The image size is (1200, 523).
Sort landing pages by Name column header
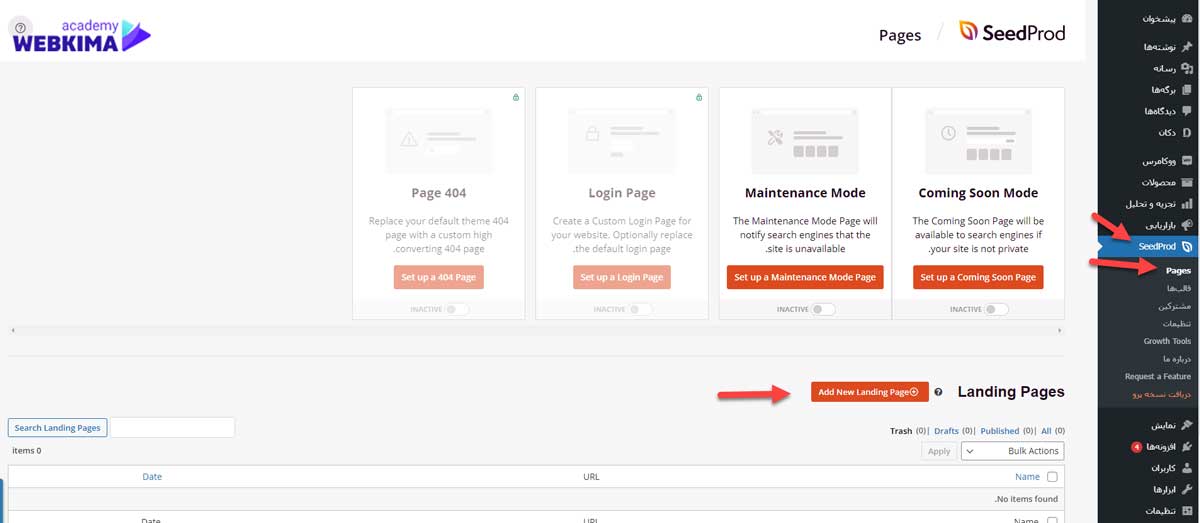click(x=1027, y=477)
